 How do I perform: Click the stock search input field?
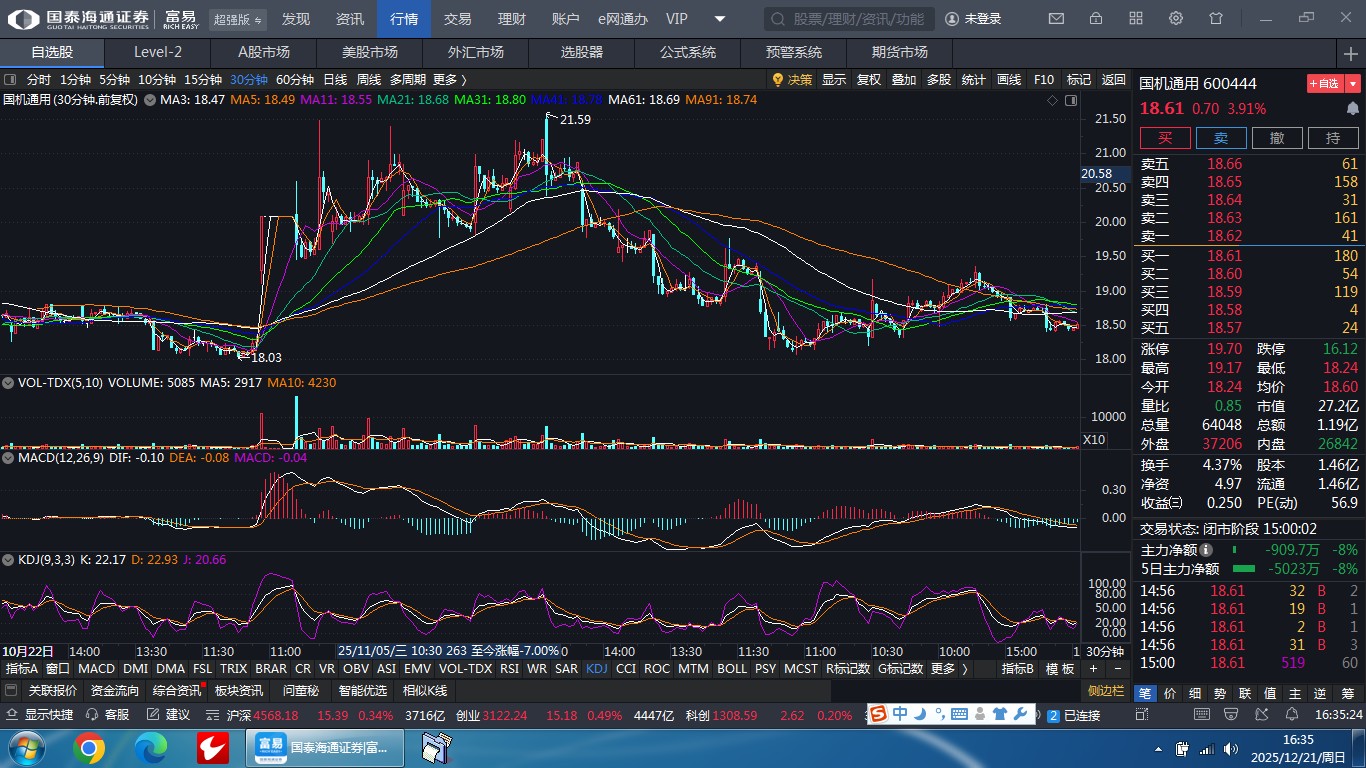point(850,19)
